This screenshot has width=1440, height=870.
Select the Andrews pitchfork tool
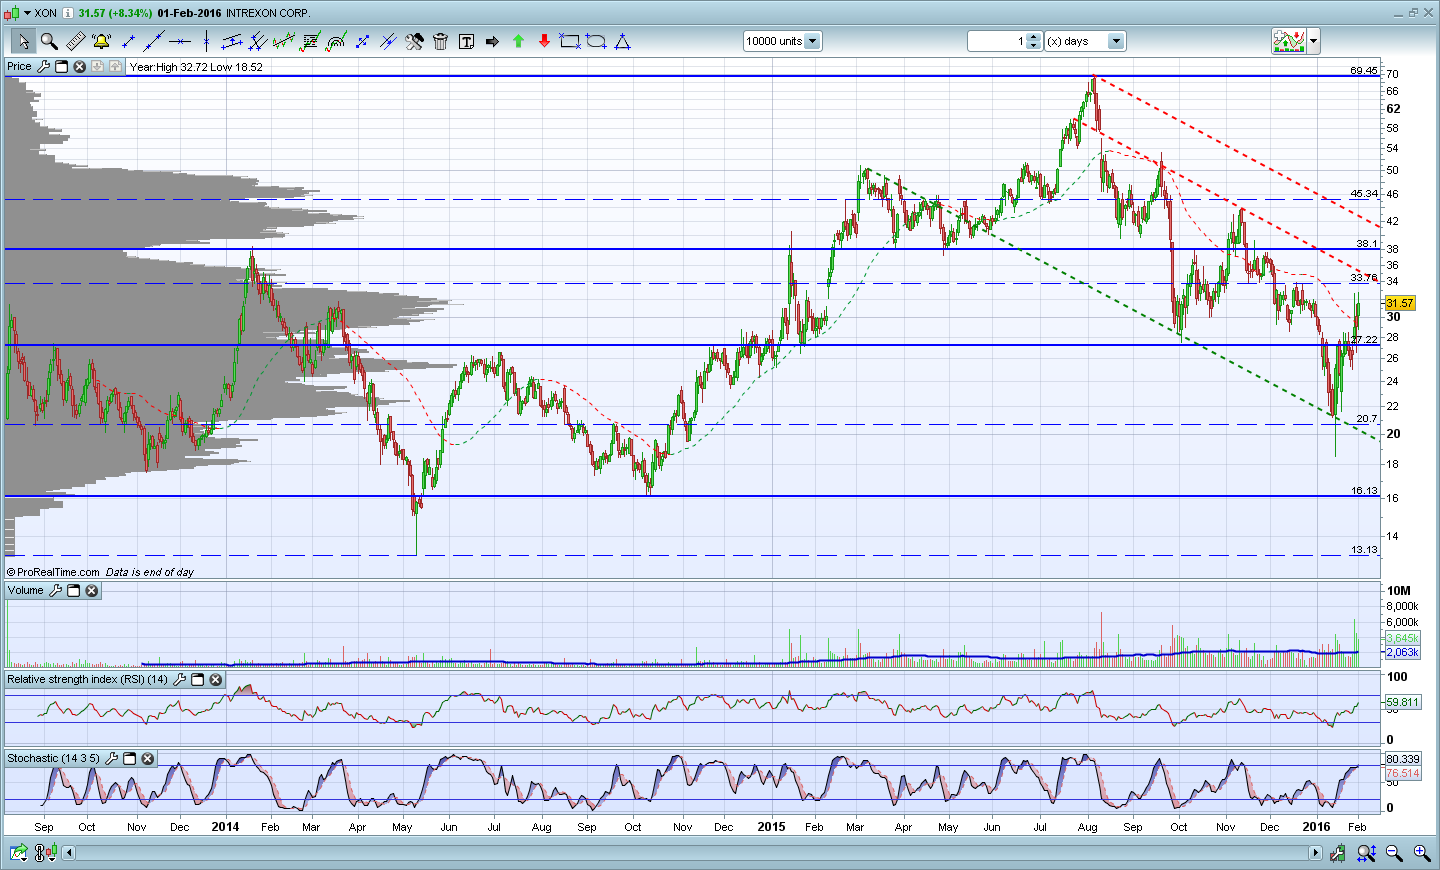point(258,41)
